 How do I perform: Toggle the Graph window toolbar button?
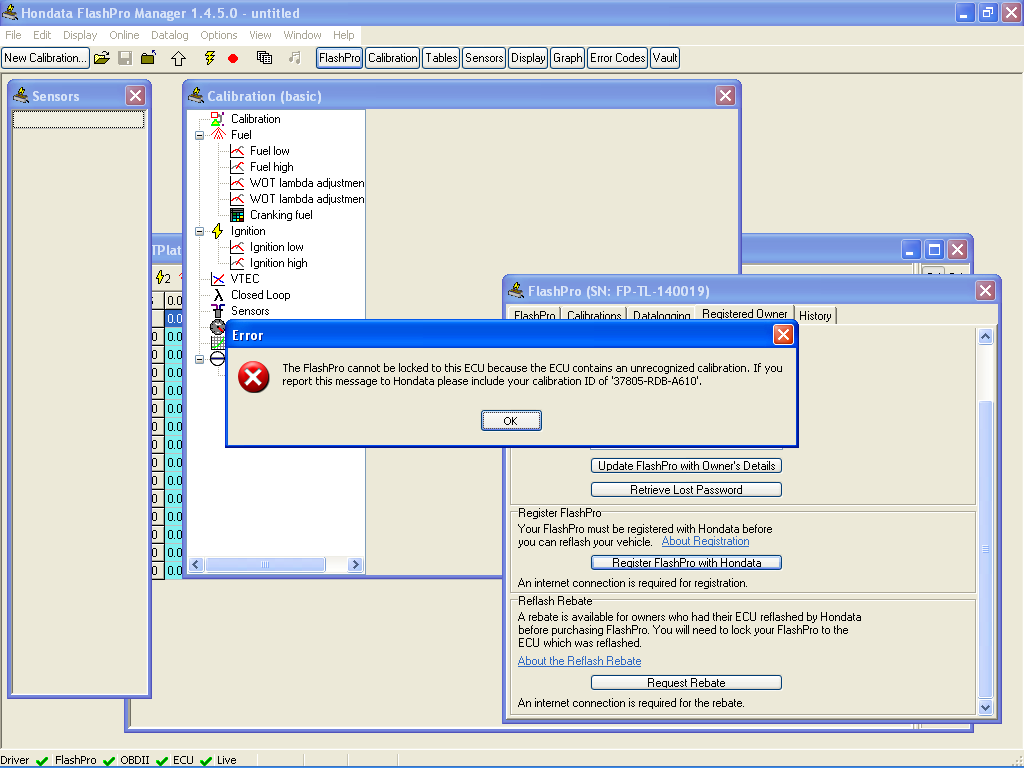tap(567, 58)
